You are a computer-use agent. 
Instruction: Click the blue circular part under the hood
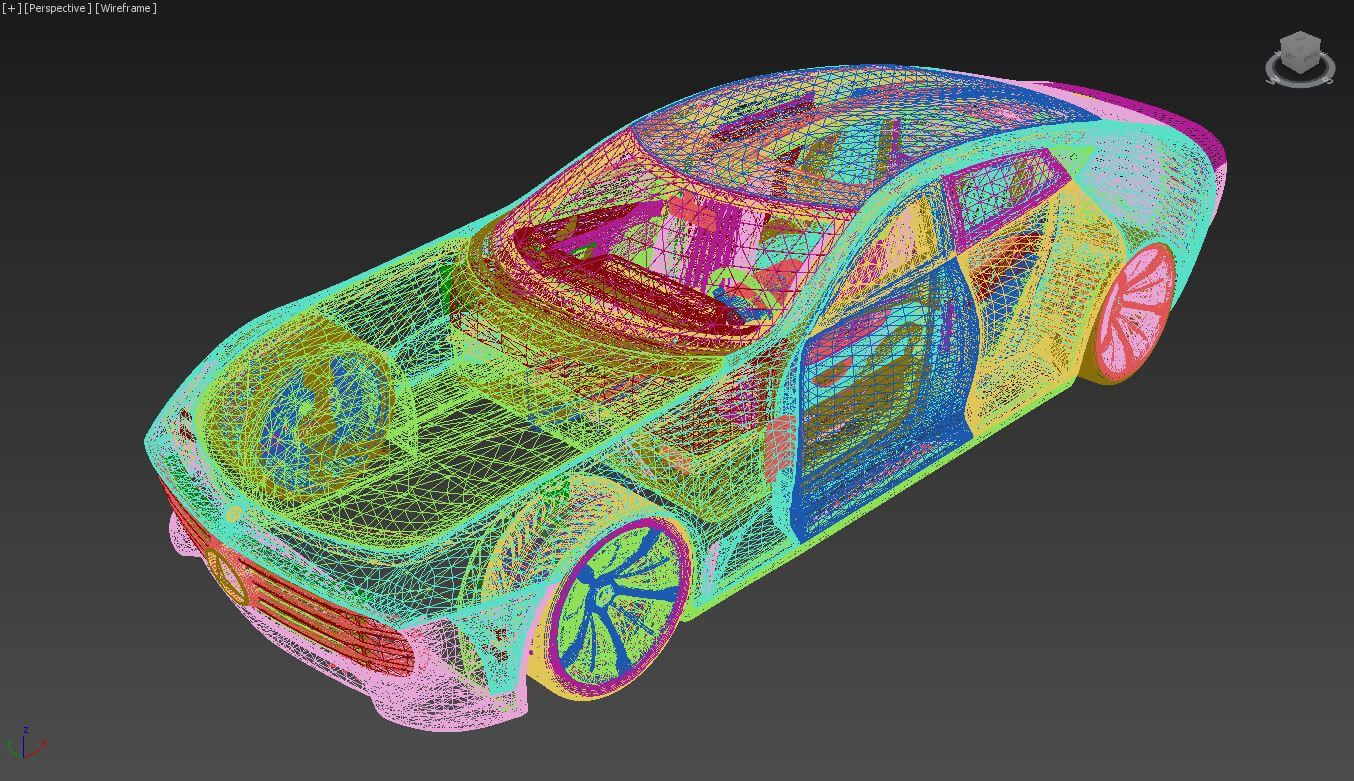click(x=300, y=420)
